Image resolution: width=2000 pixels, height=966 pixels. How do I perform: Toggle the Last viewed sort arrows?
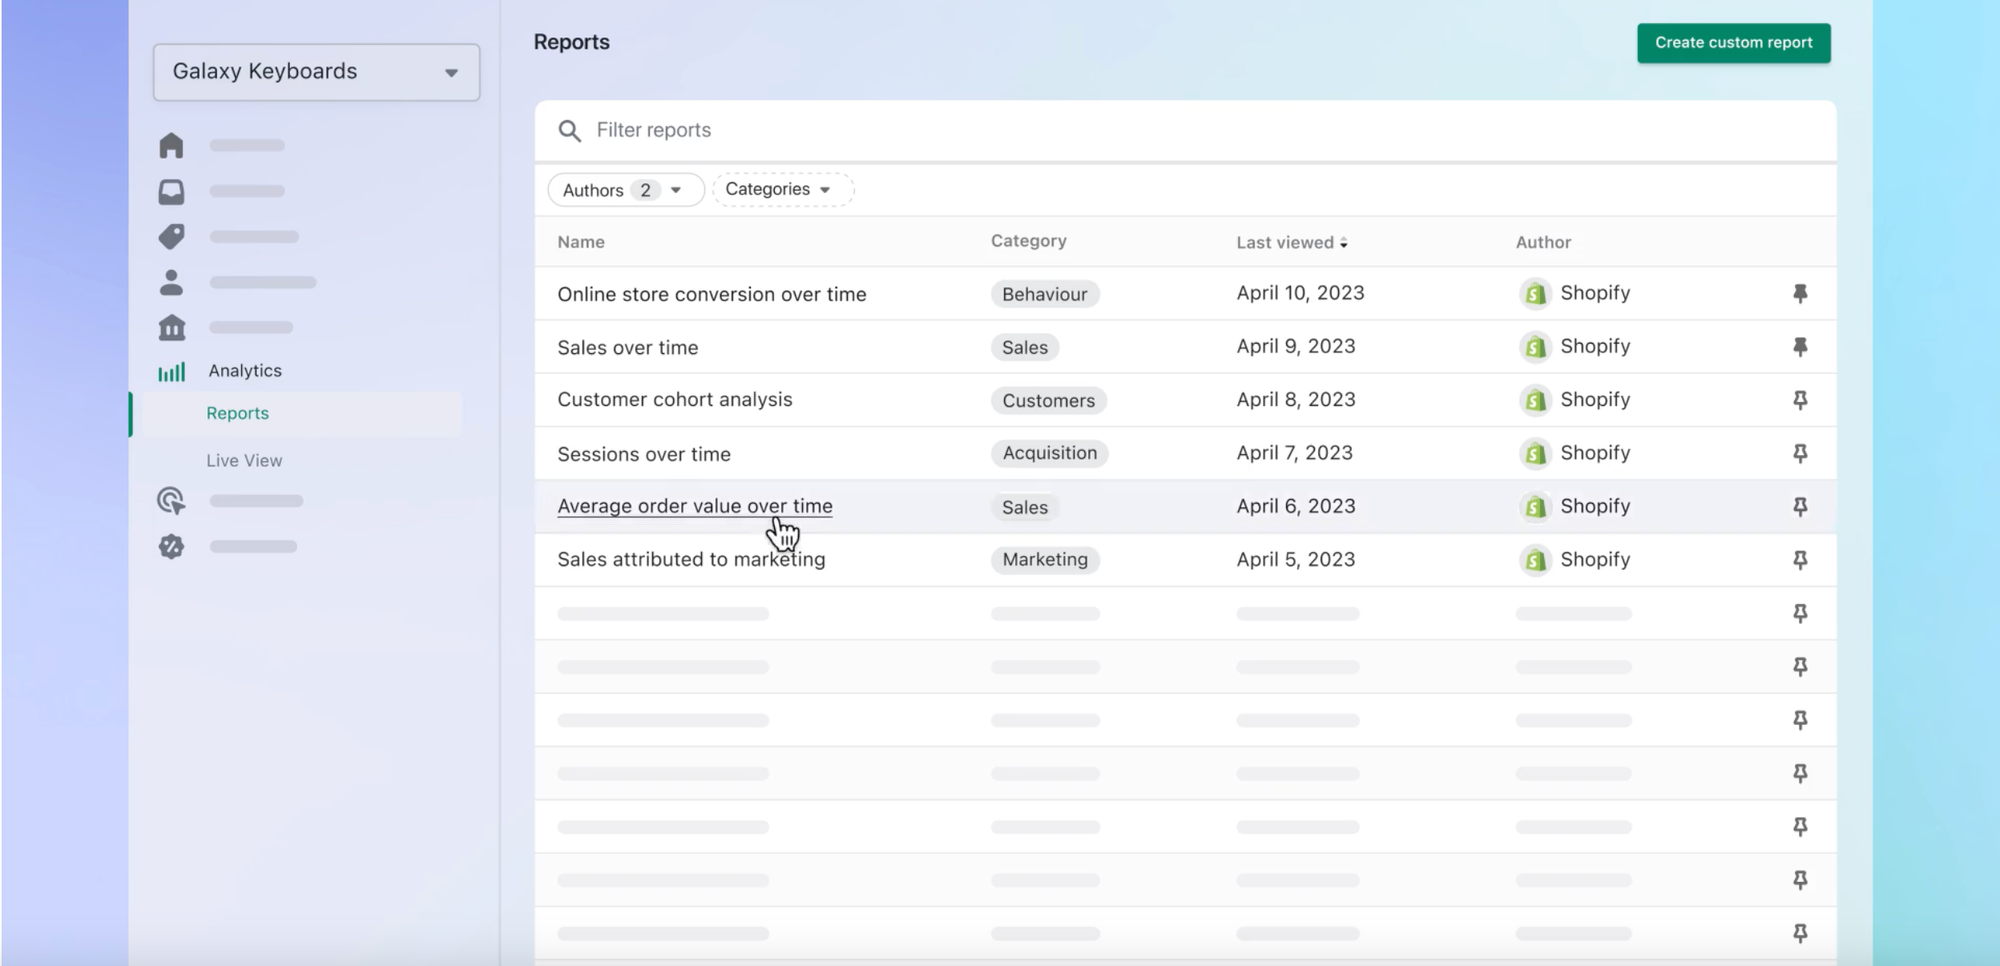click(1345, 242)
